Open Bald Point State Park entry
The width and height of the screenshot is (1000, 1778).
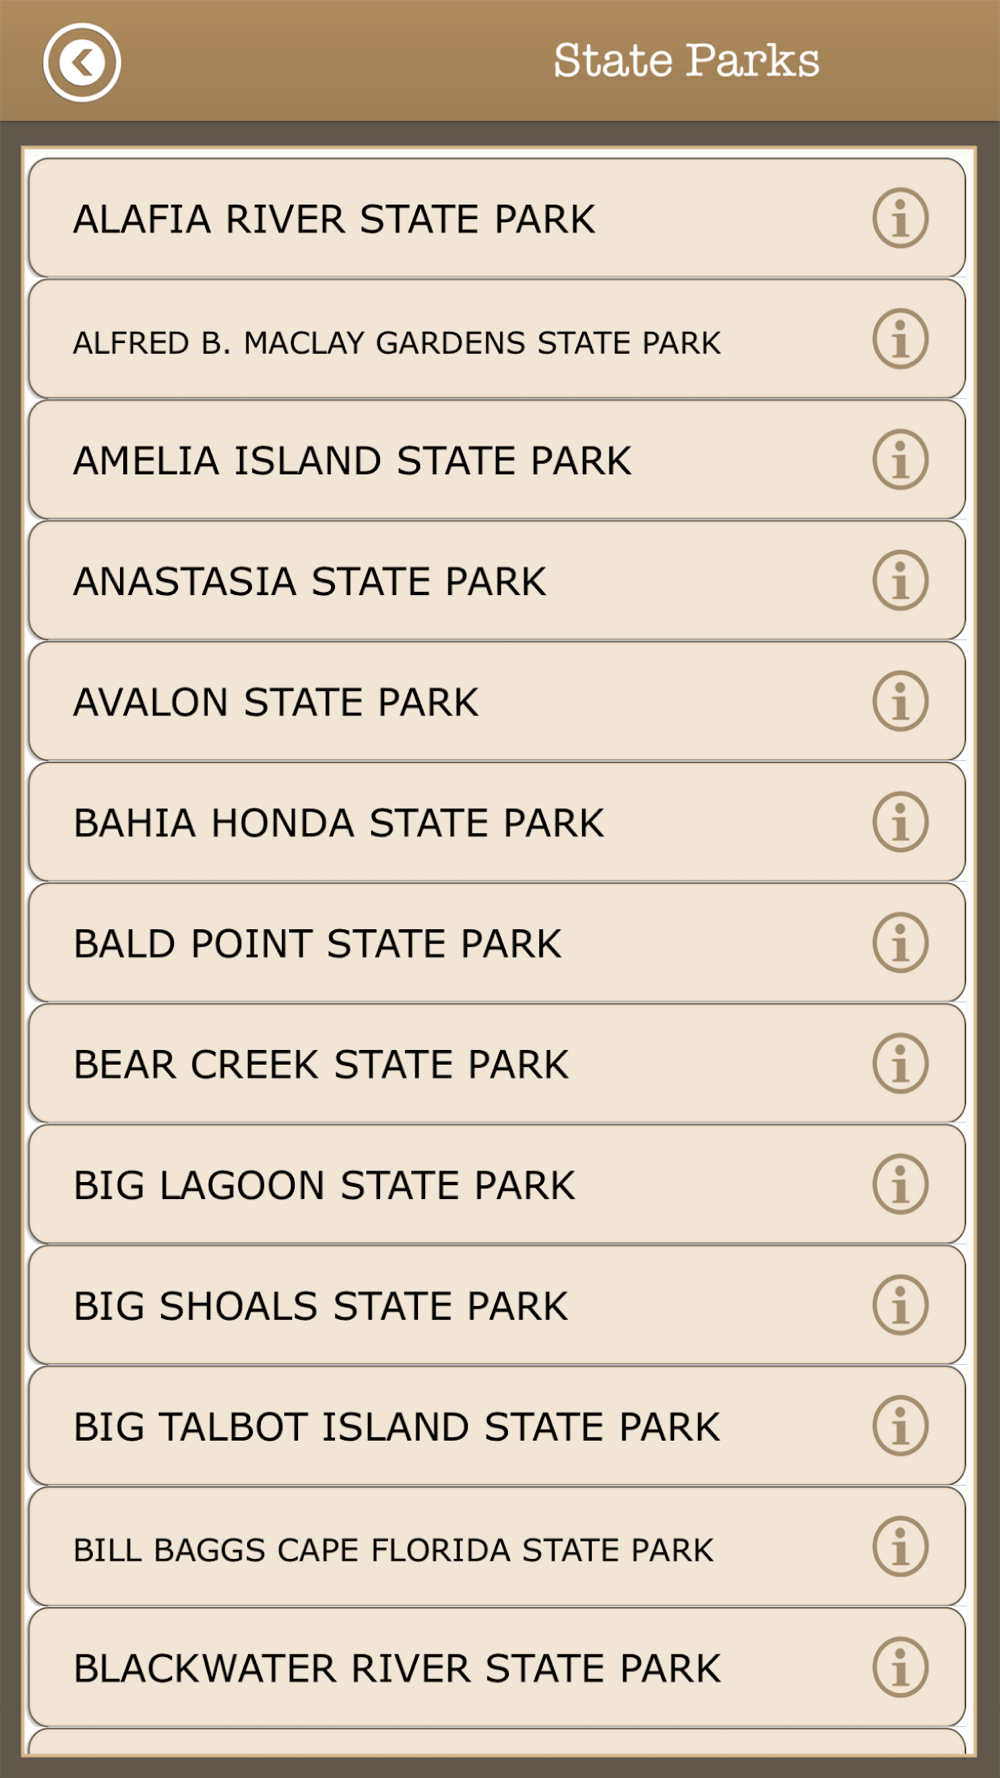[497, 943]
